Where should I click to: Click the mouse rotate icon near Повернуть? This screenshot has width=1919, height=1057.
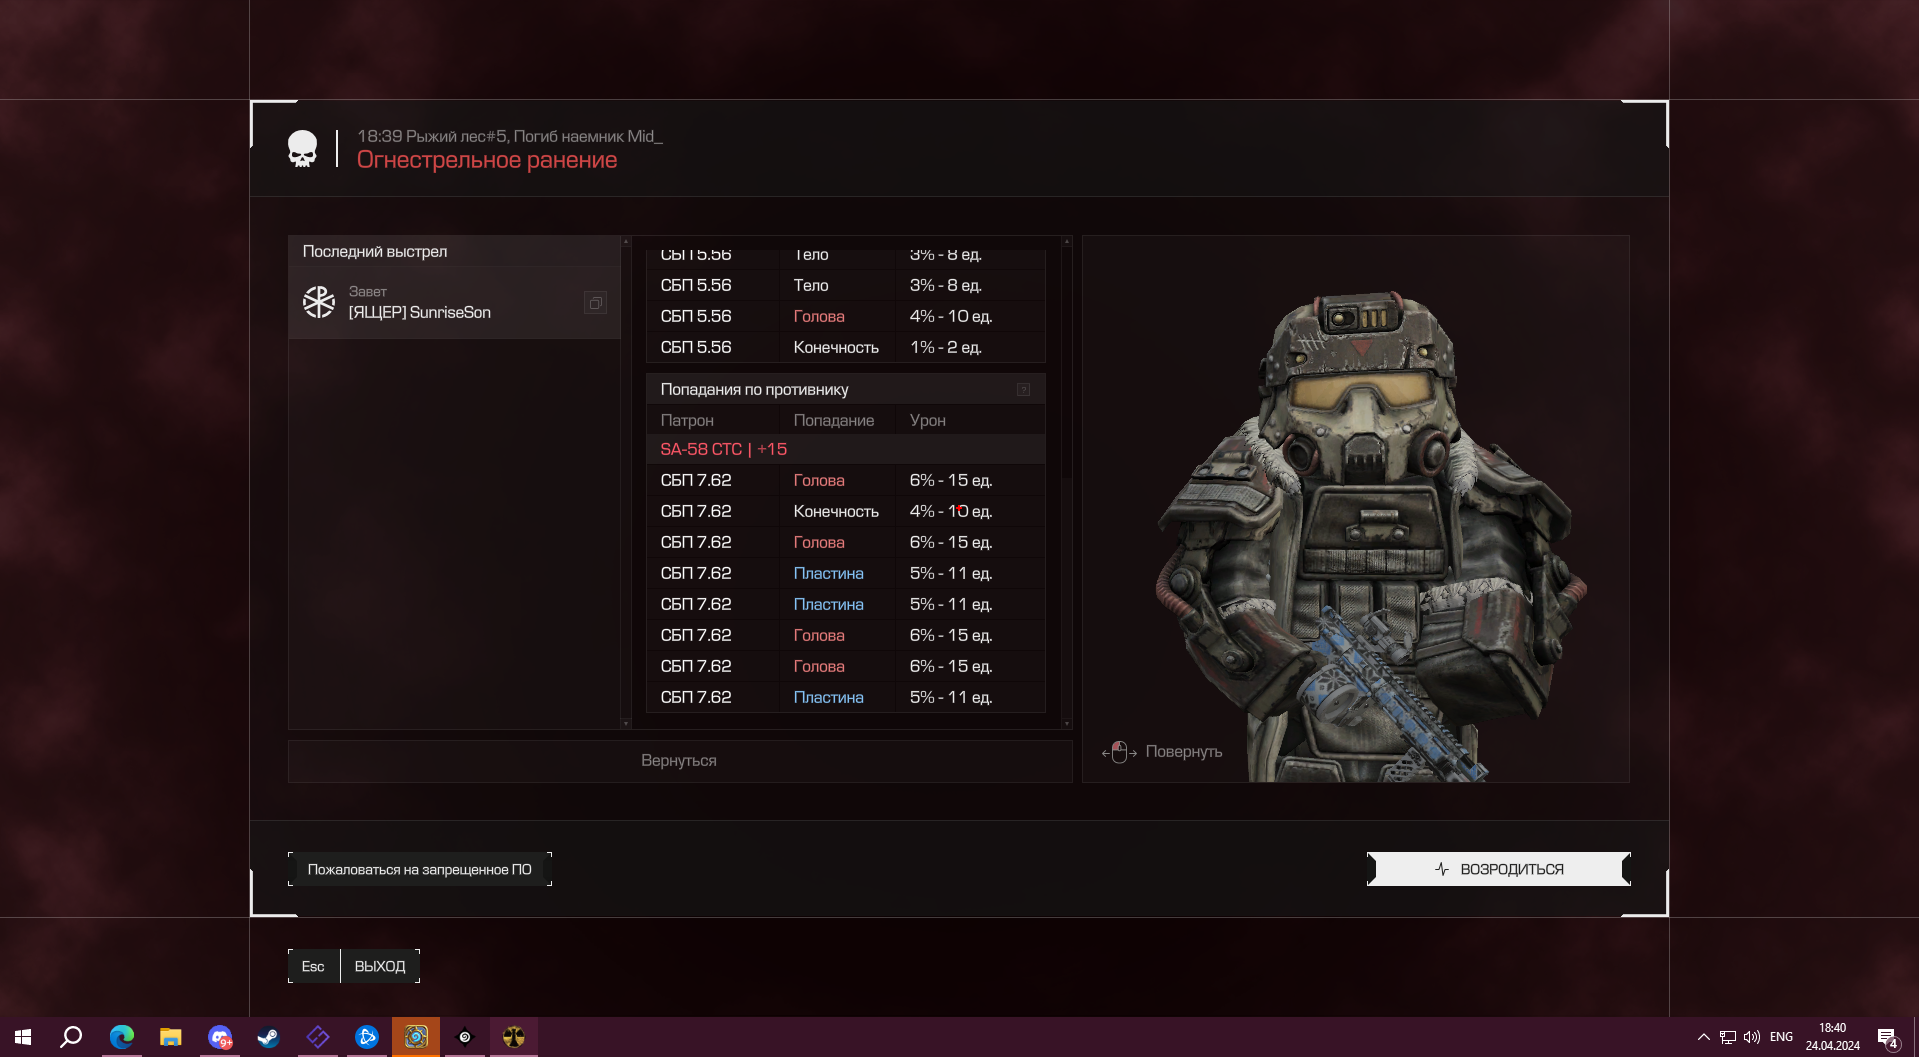(x=1119, y=752)
